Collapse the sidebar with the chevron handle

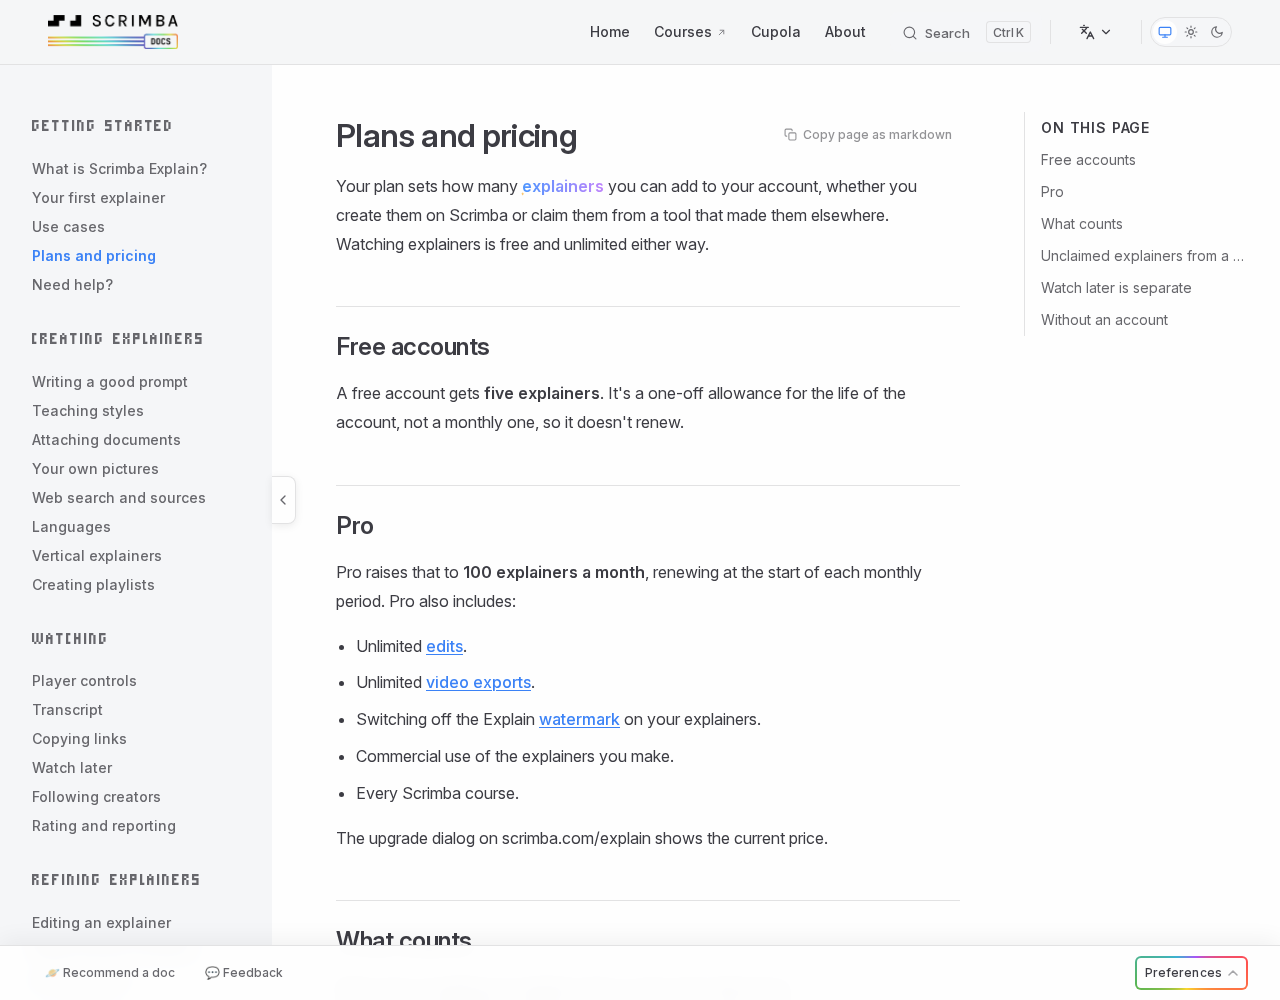tap(283, 500)
